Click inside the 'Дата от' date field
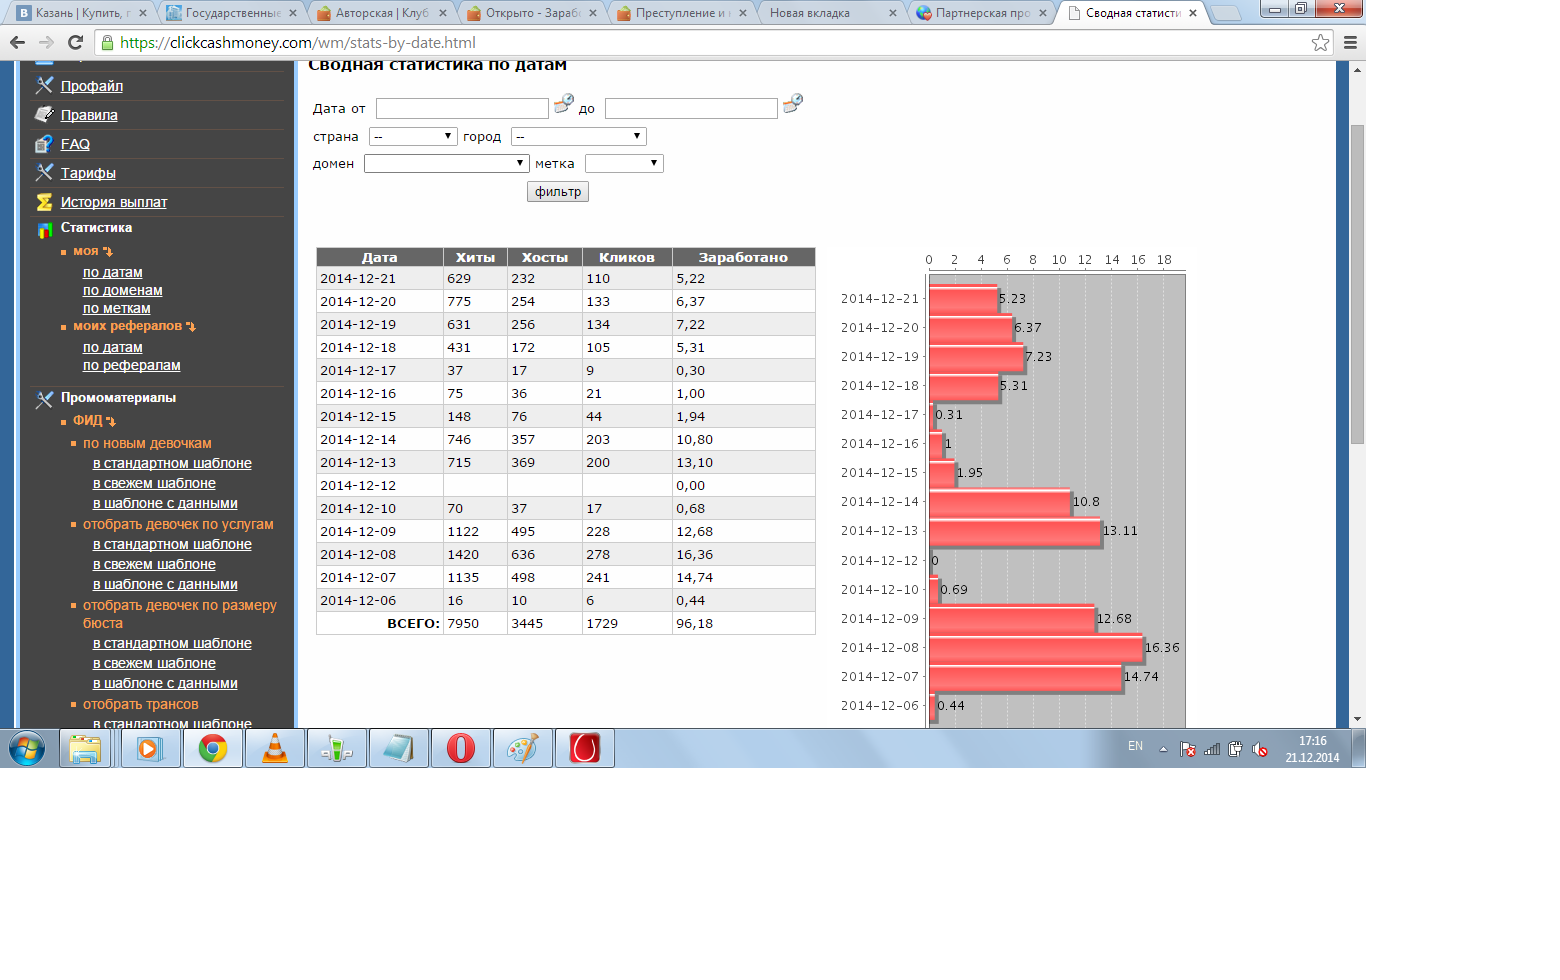This screenshot has height=980, width=1560. (462, 108)
